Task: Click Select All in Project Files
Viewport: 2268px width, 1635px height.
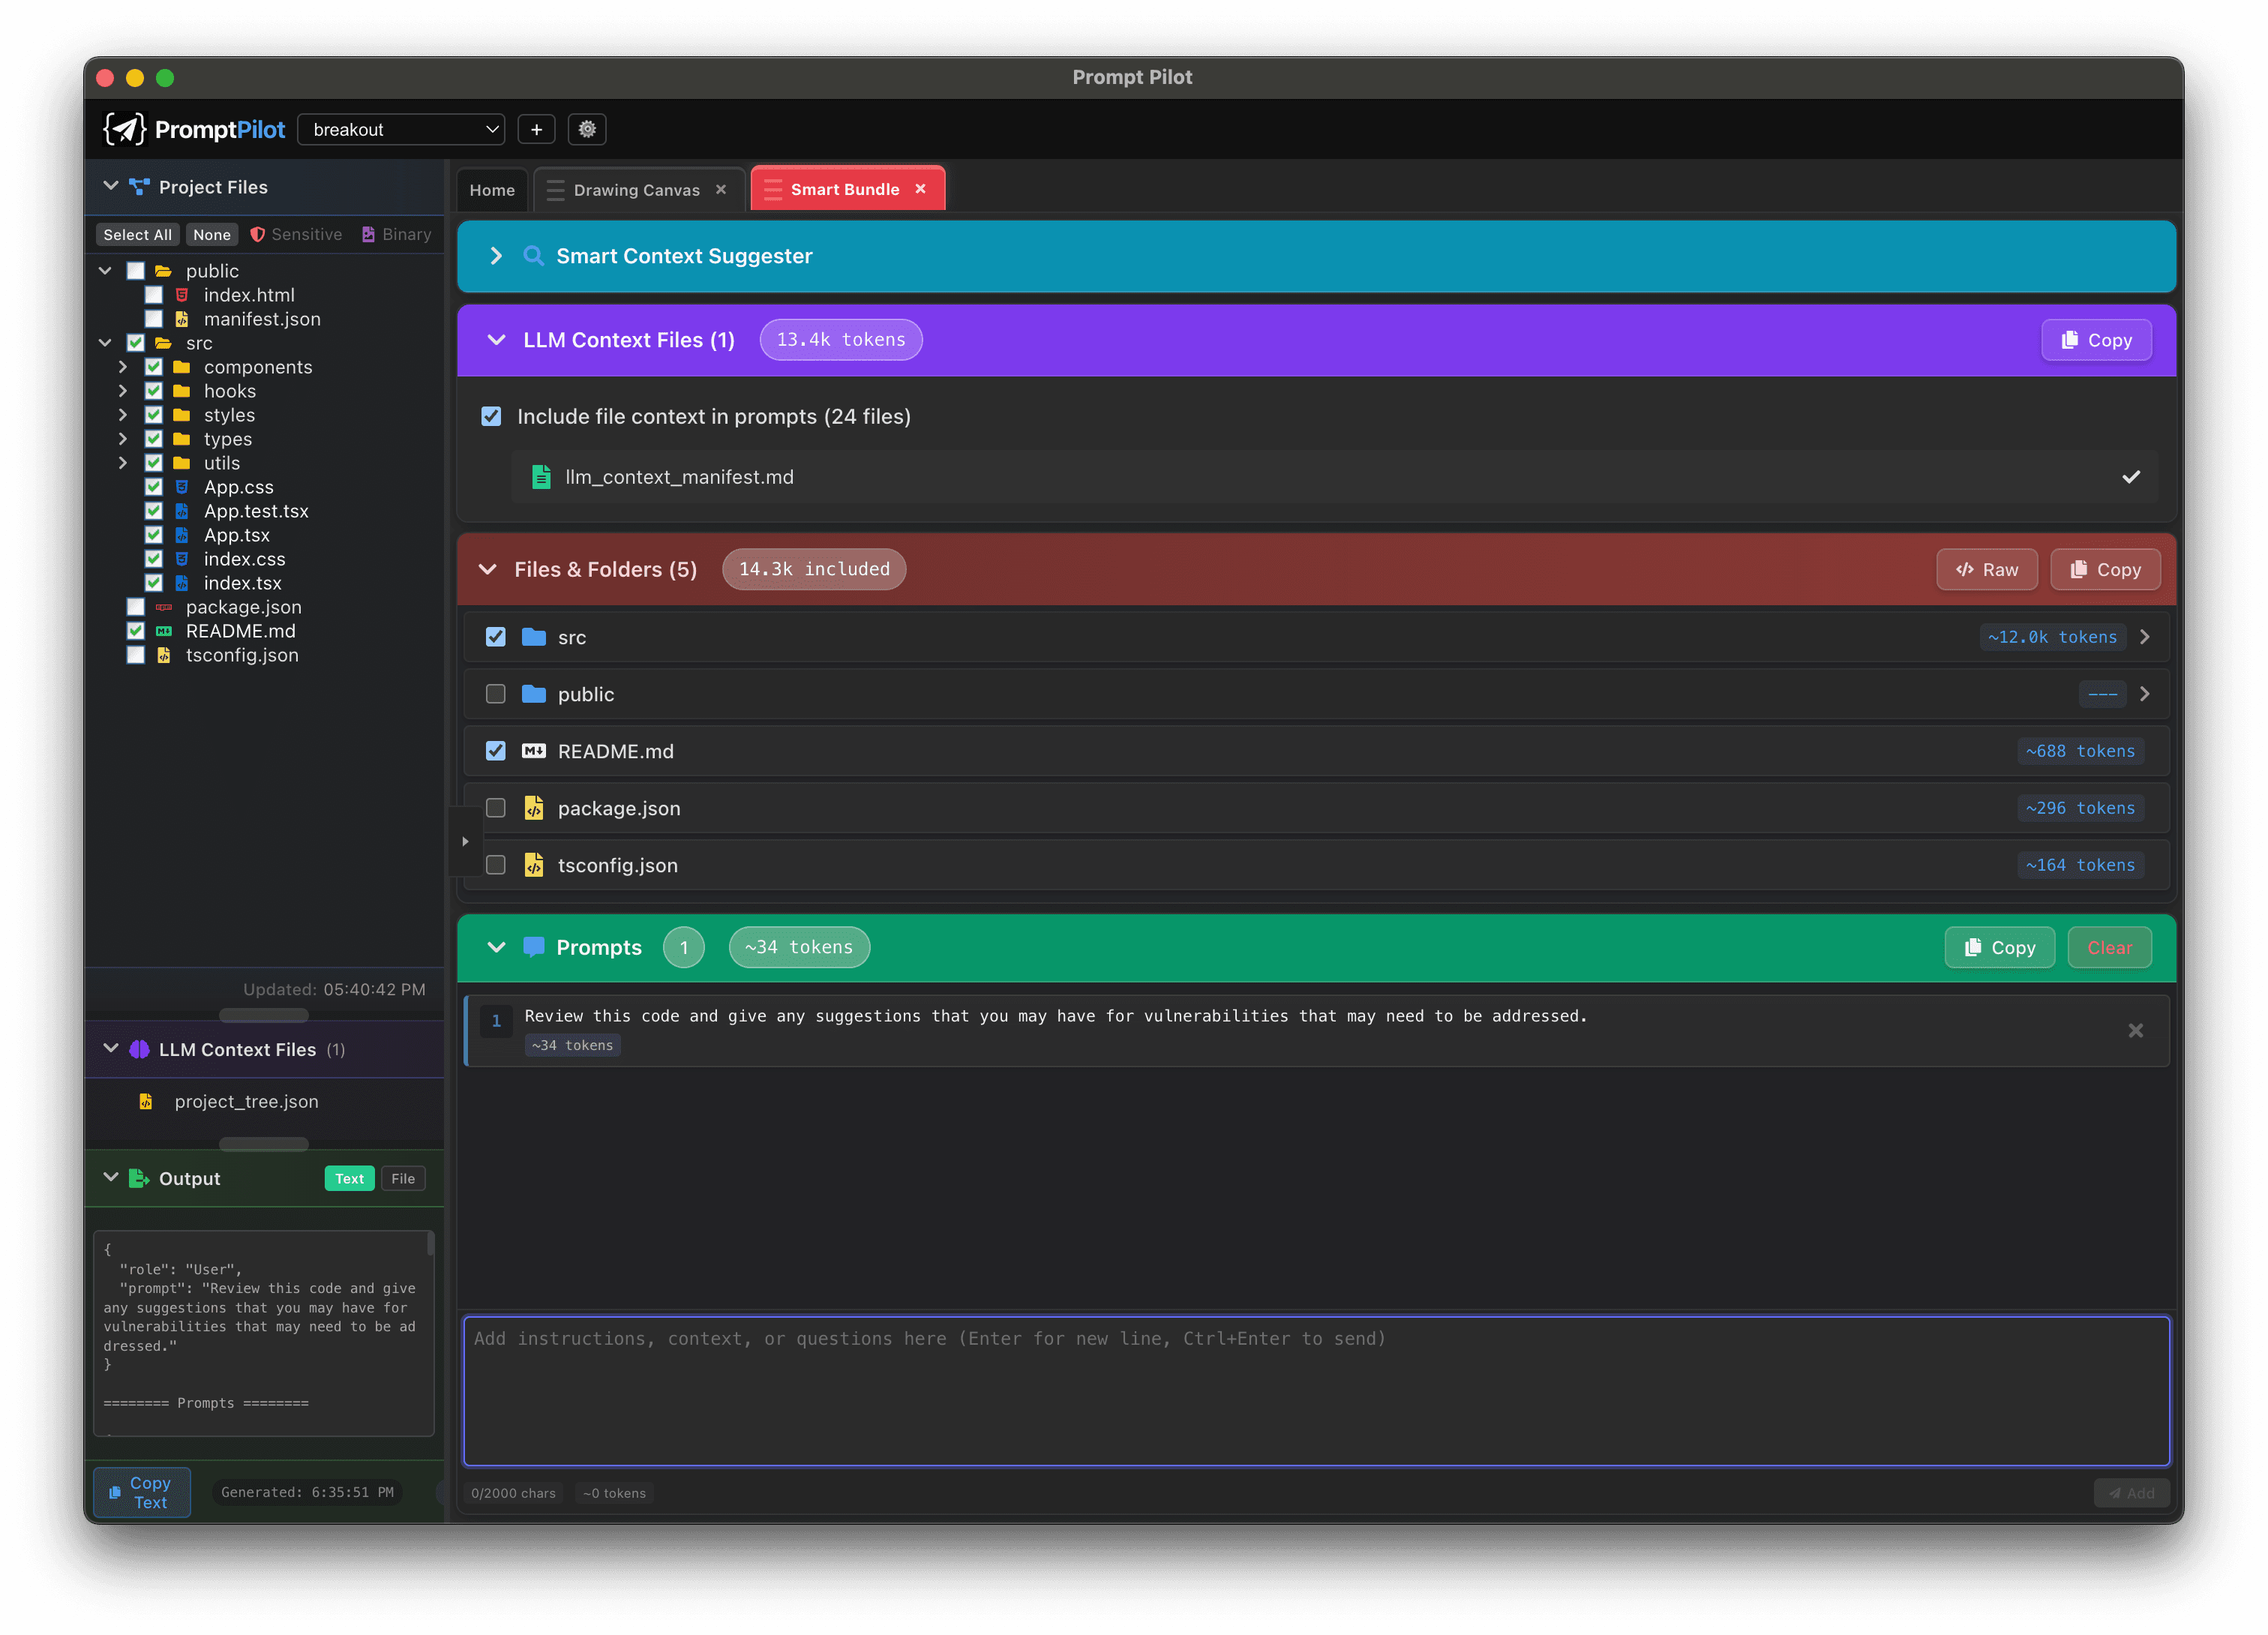Action: [x=137, y=234]
